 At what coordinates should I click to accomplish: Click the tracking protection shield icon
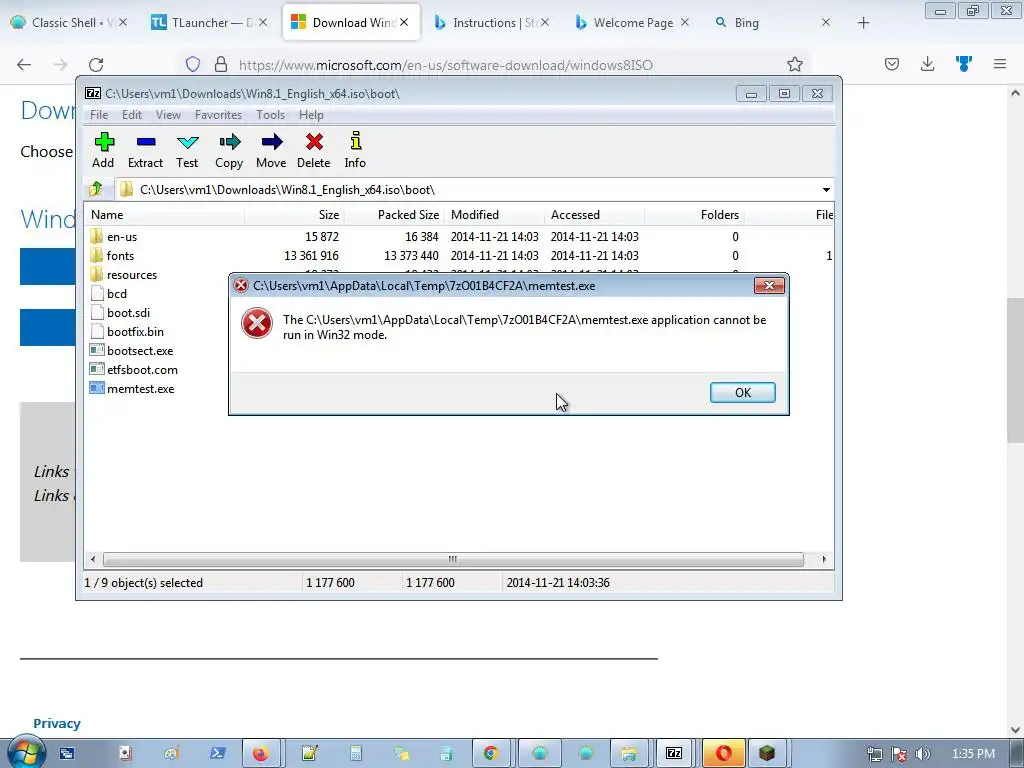[x=193, y=64]
